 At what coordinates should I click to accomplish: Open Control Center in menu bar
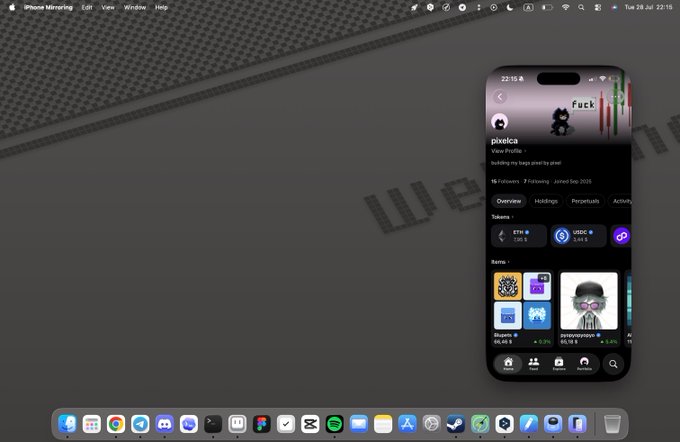coord(598,7)
